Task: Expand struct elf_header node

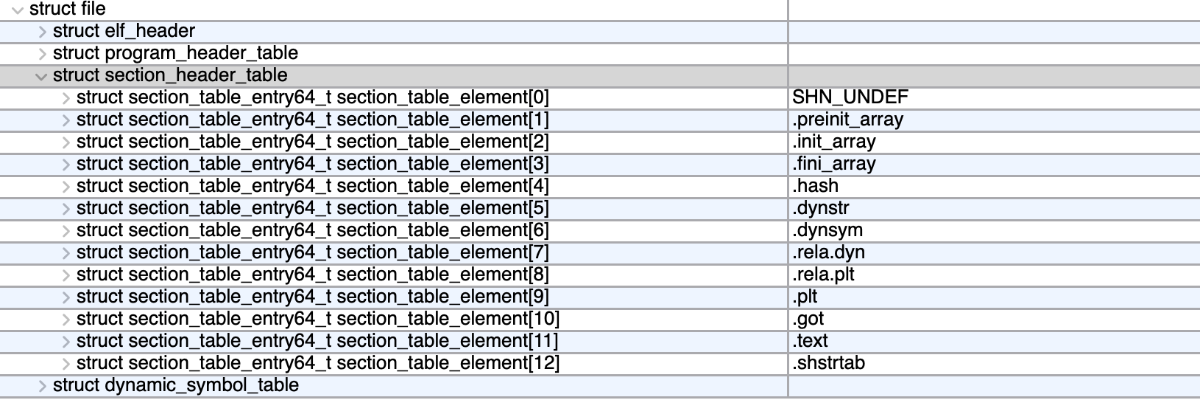Action: [42, 31]
